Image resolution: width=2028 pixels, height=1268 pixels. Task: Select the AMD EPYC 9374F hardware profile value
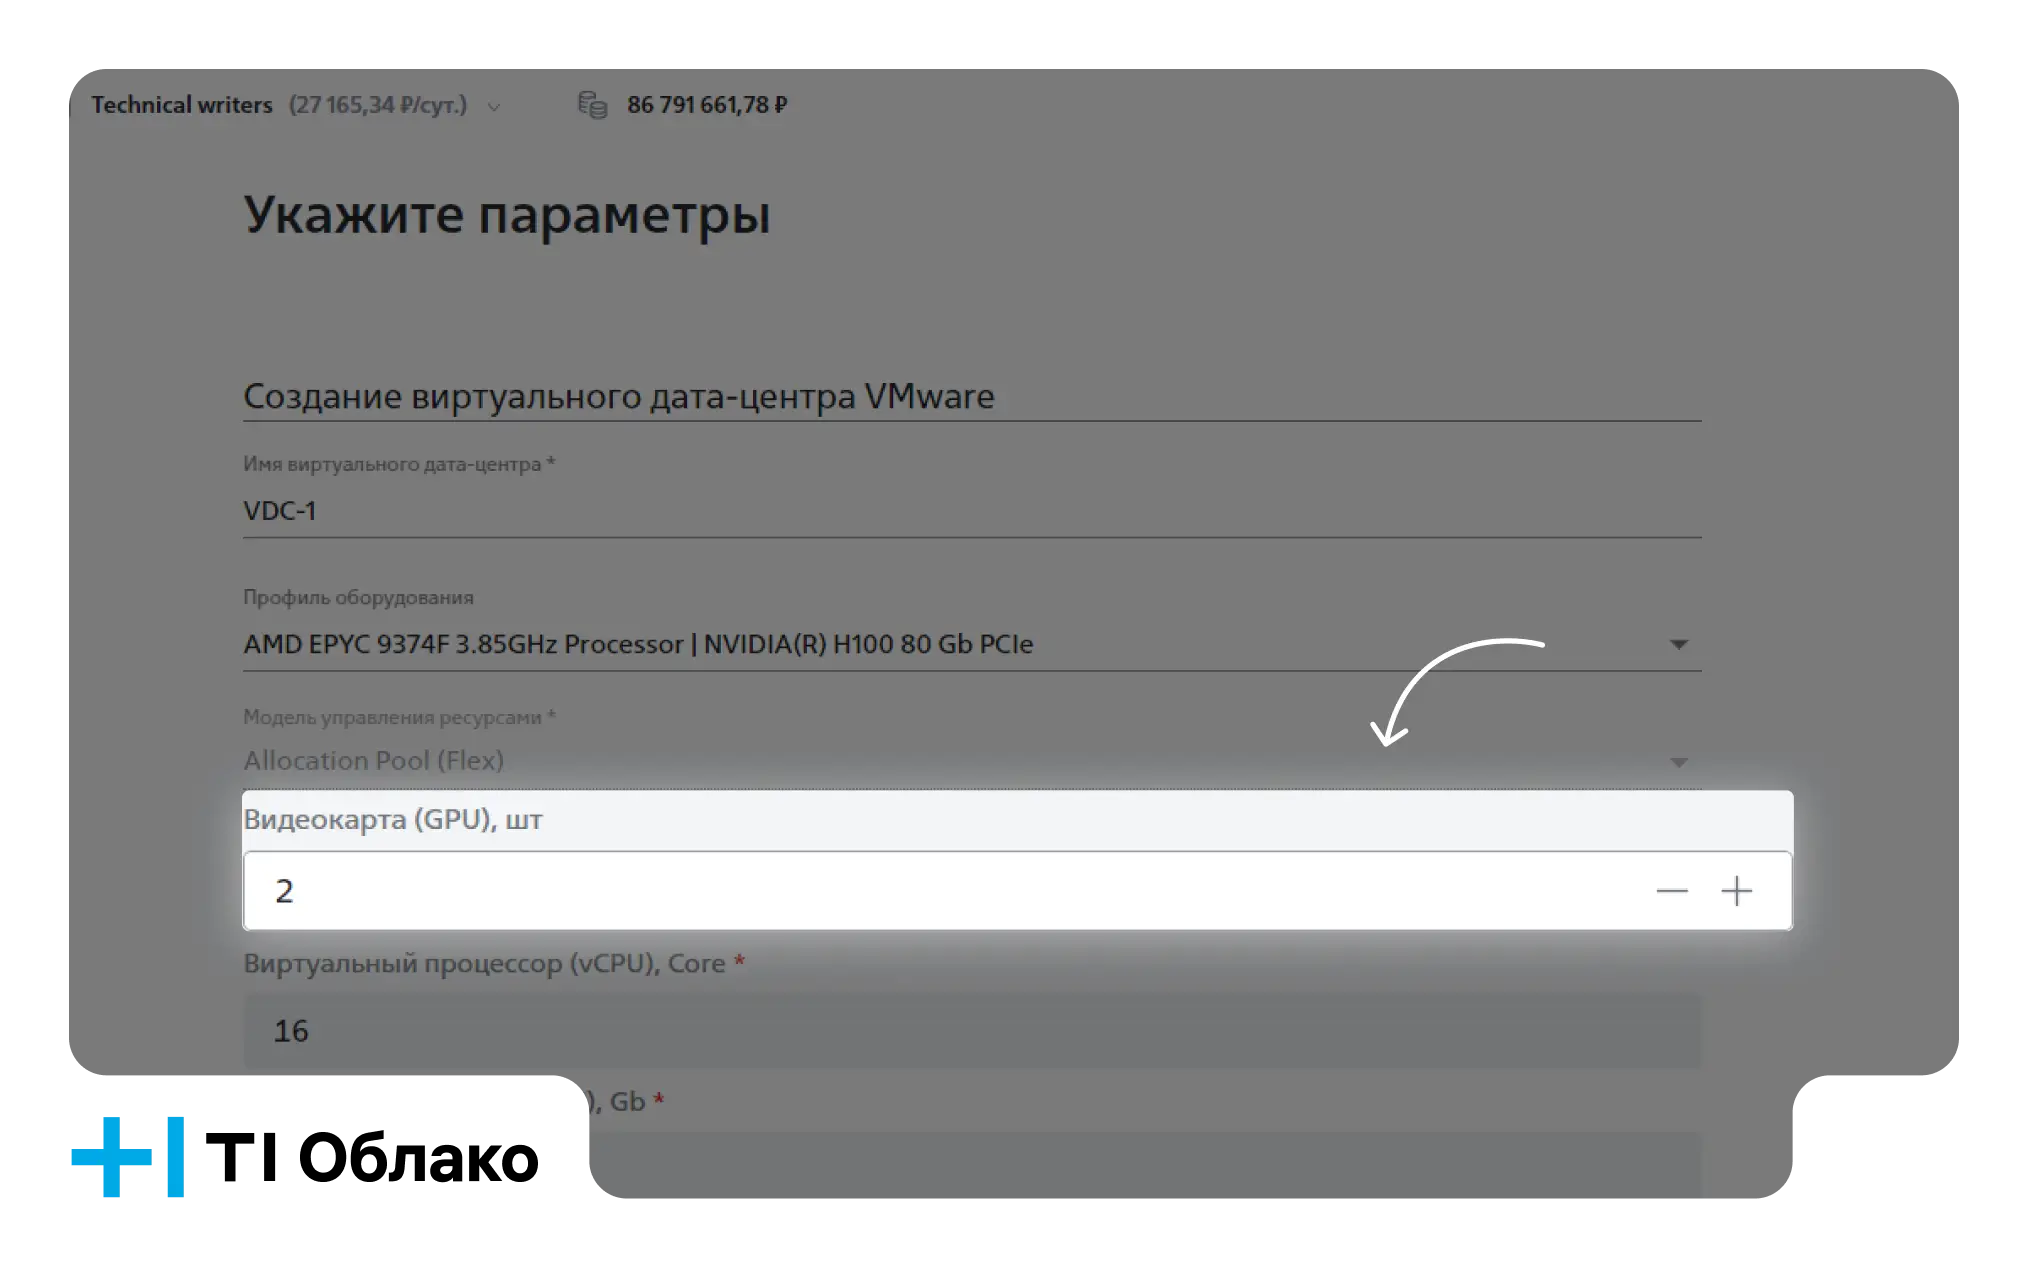[x=638, y=644]
